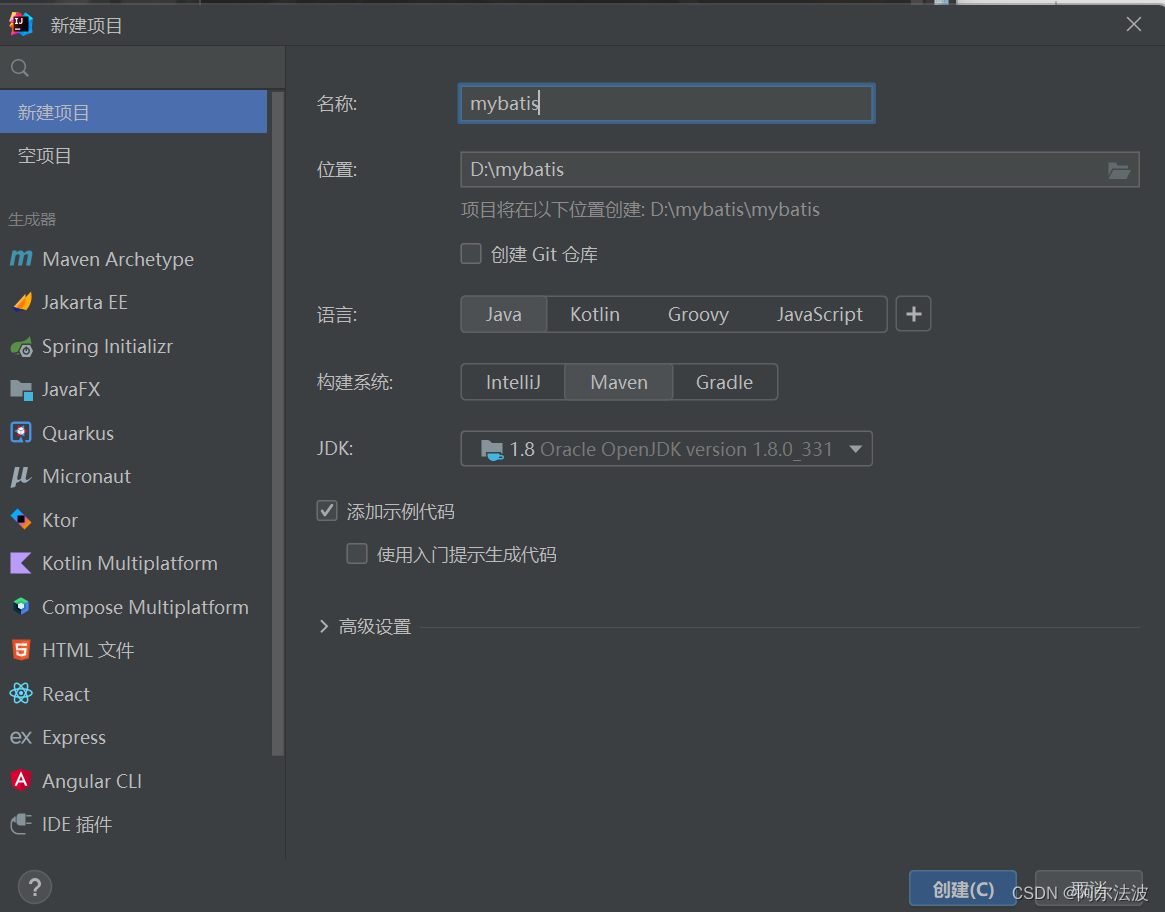This screenshot has height=912, width=1165.
Task: Select the New Project list item
Action: pos(134,112)
